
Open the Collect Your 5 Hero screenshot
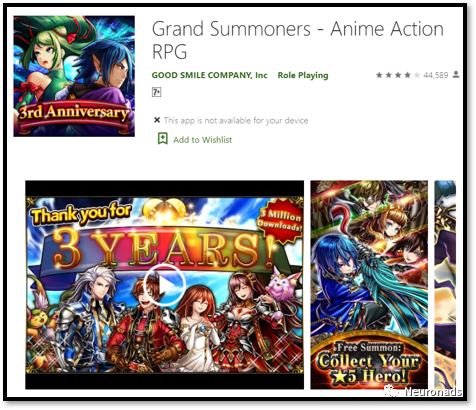[369, 285]
